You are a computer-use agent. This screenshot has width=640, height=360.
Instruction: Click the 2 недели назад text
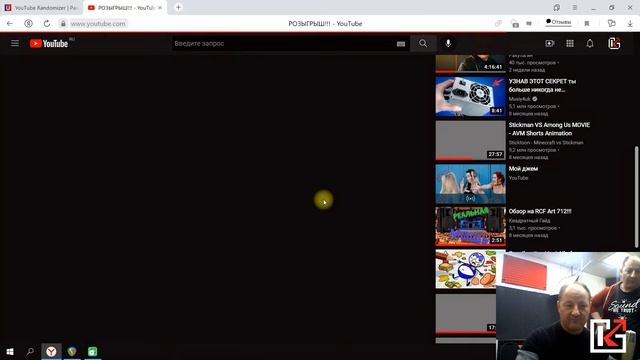click(x=527, y=70)
